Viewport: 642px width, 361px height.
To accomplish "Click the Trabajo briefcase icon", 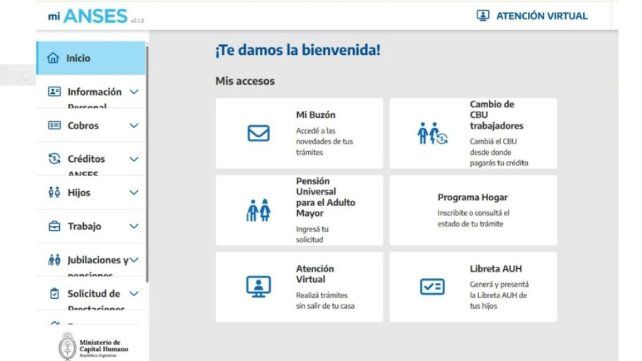I will click(x=54, y=226).
